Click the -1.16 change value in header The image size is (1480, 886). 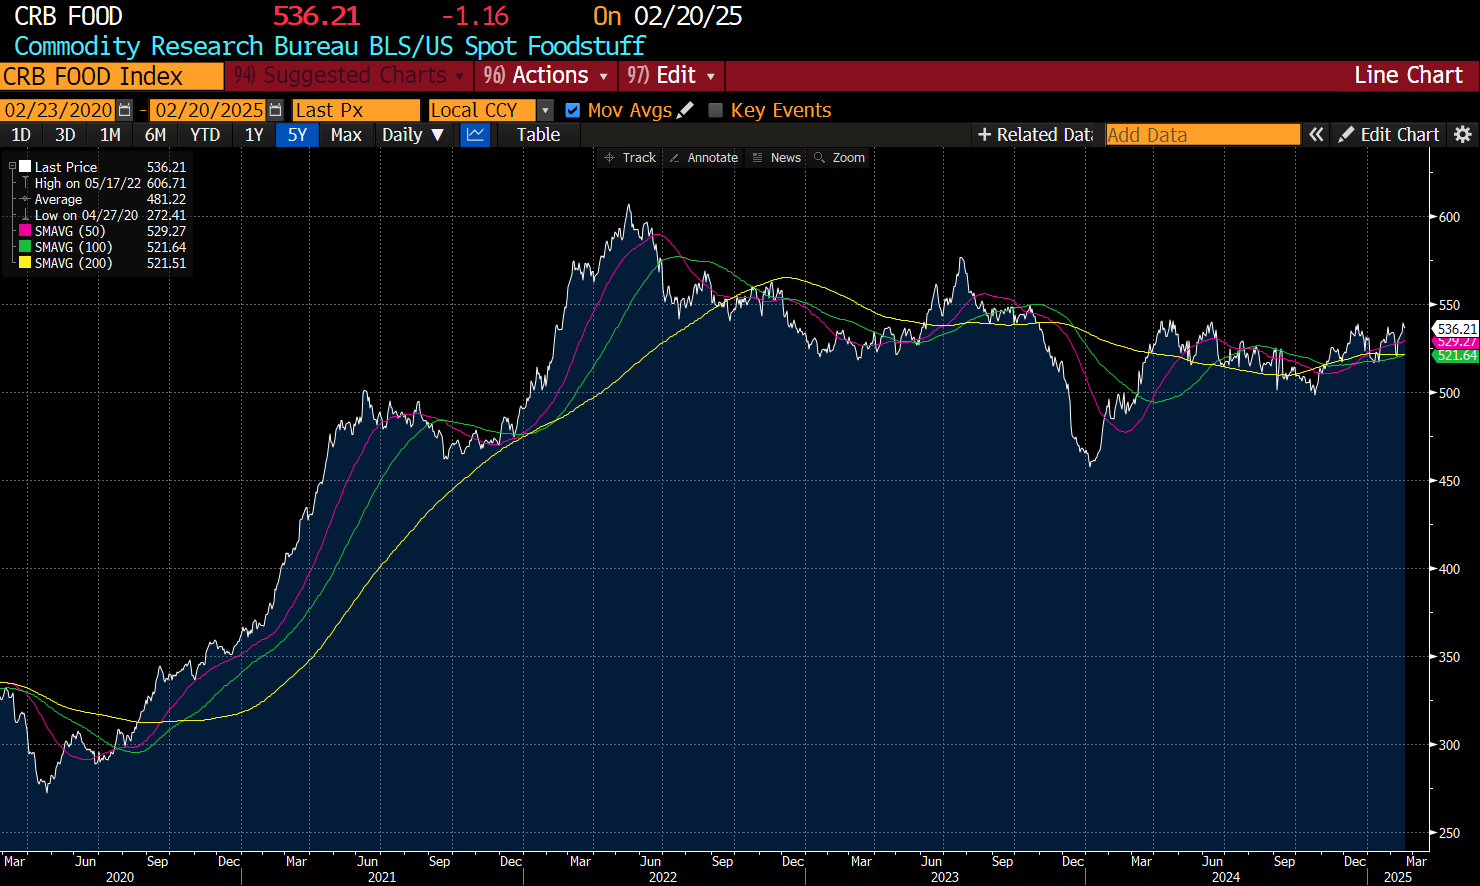click(x=475, y=16)
